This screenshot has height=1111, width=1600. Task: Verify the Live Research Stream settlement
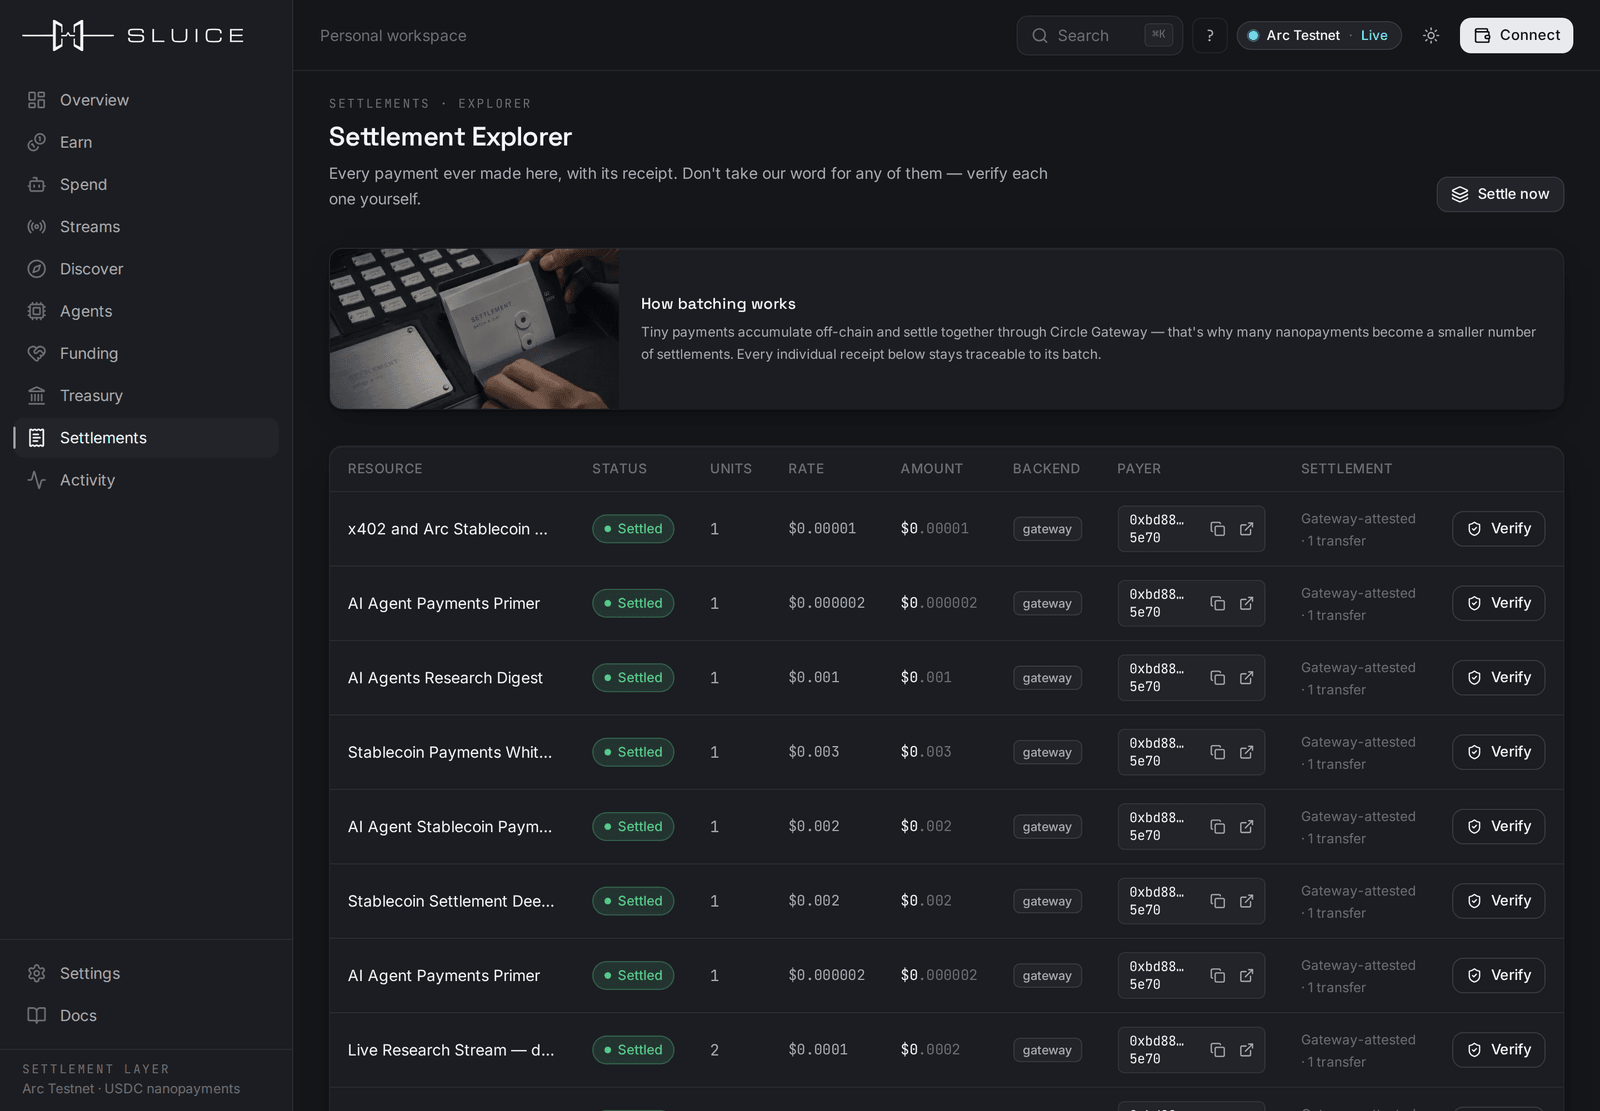coord(1498,1050)
